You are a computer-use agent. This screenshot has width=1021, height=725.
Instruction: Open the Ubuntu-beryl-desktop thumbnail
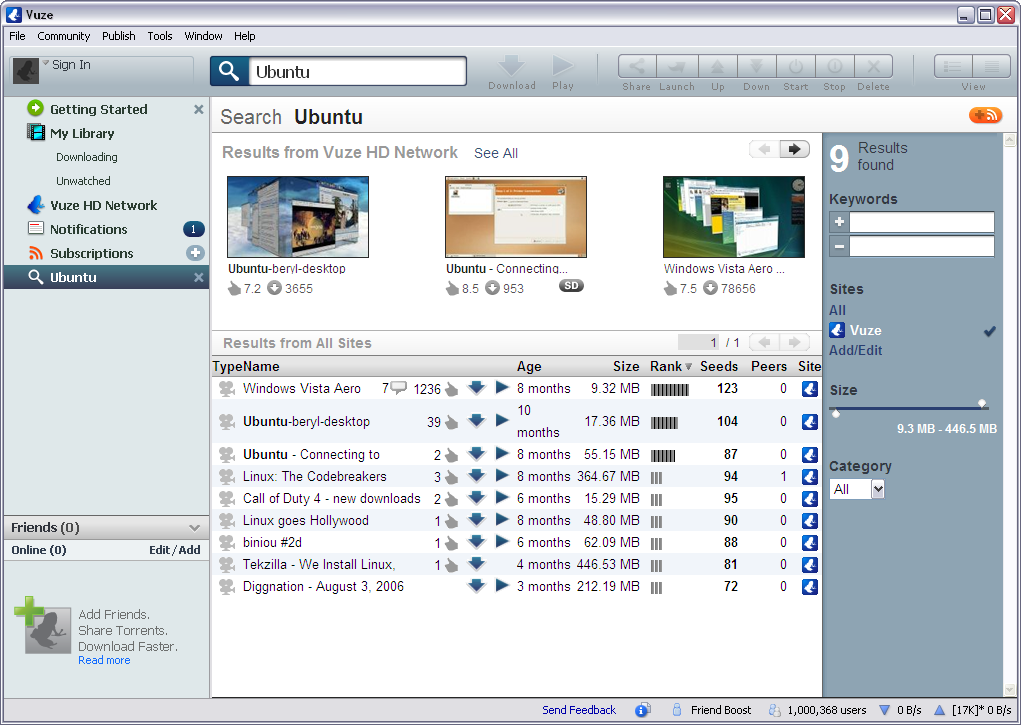298,217
